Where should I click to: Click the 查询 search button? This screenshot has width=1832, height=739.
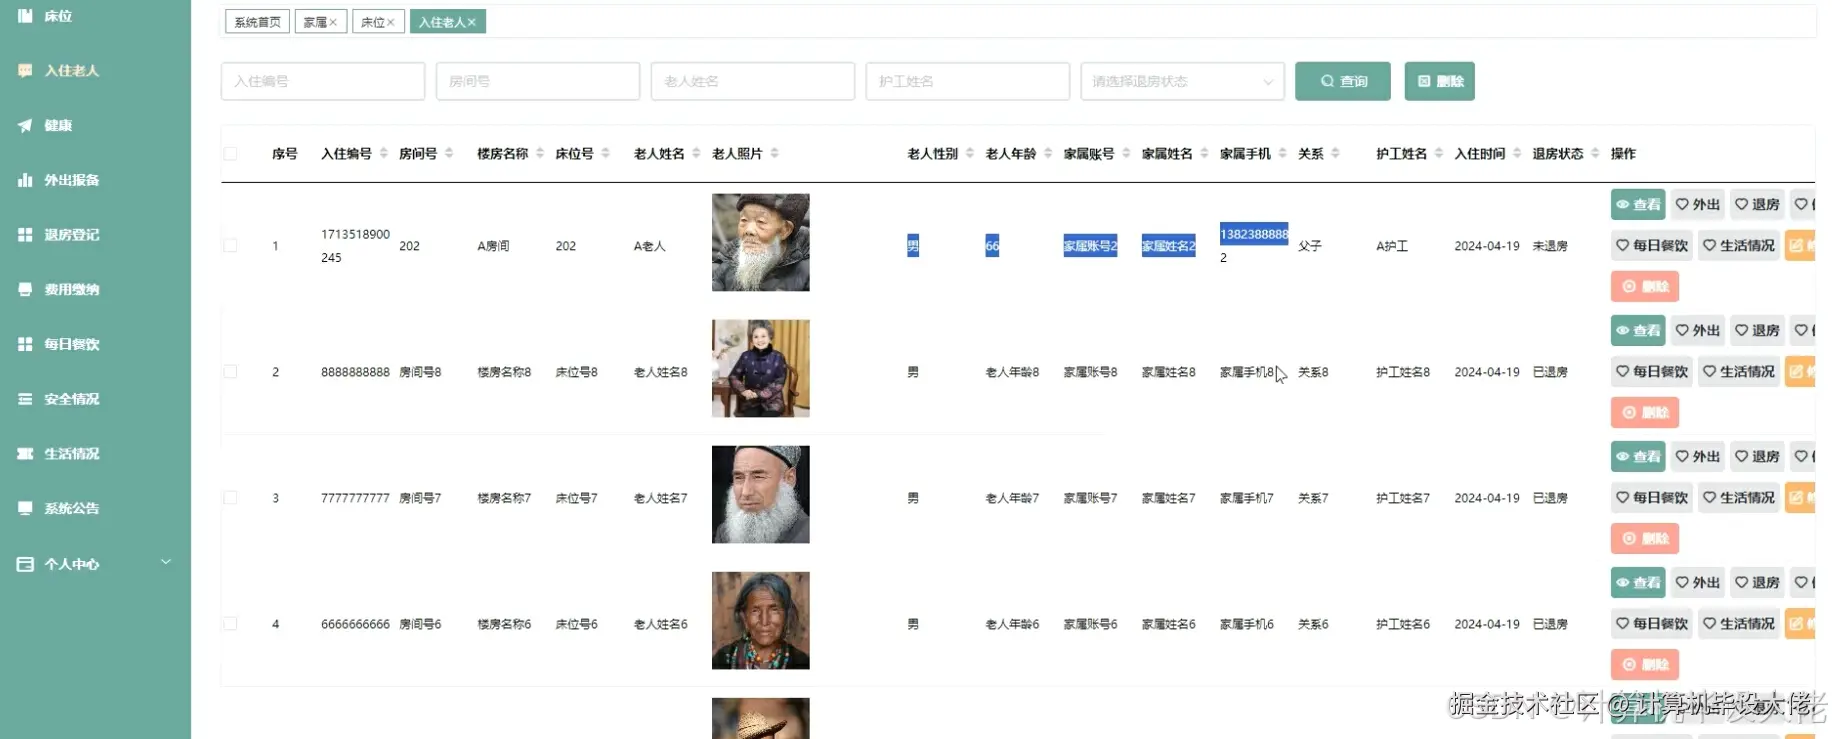click(x=1343, y=81)
